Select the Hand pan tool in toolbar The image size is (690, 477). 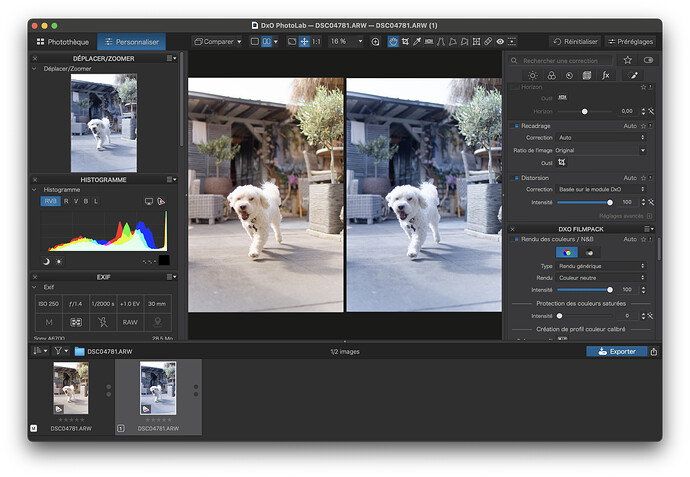tap(393, 41)
